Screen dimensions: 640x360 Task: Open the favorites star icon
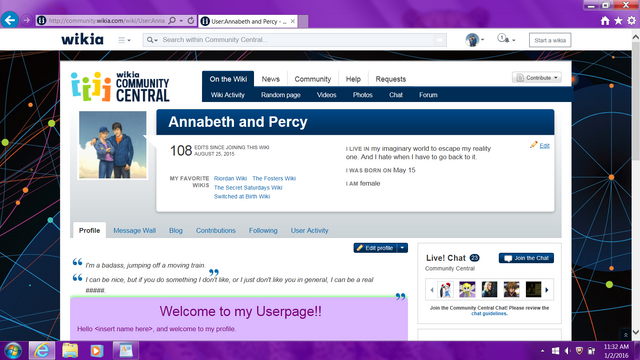pos(618,21)
